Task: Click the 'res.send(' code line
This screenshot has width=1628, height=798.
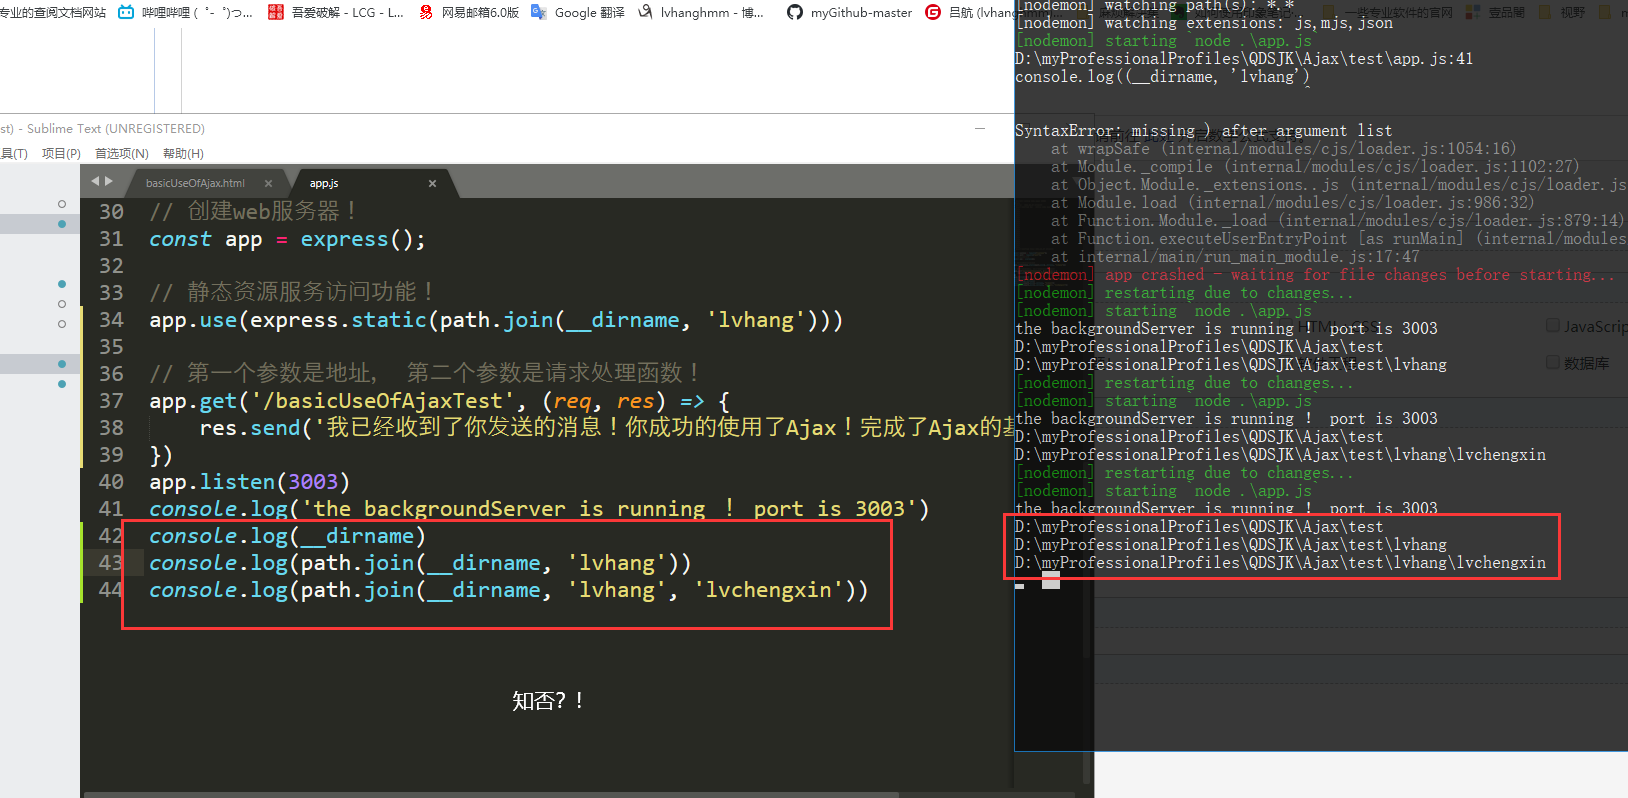Action: coord(606,428)
